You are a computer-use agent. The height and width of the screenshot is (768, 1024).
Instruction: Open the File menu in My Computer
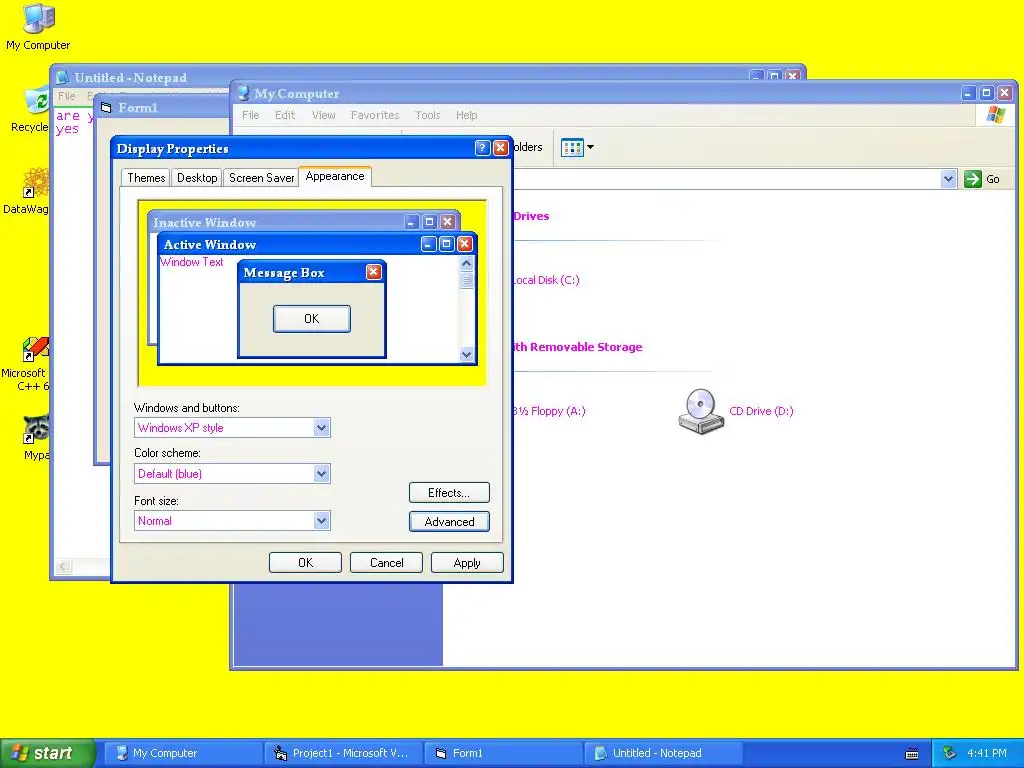pyautogui.click(x=250, y=115)
